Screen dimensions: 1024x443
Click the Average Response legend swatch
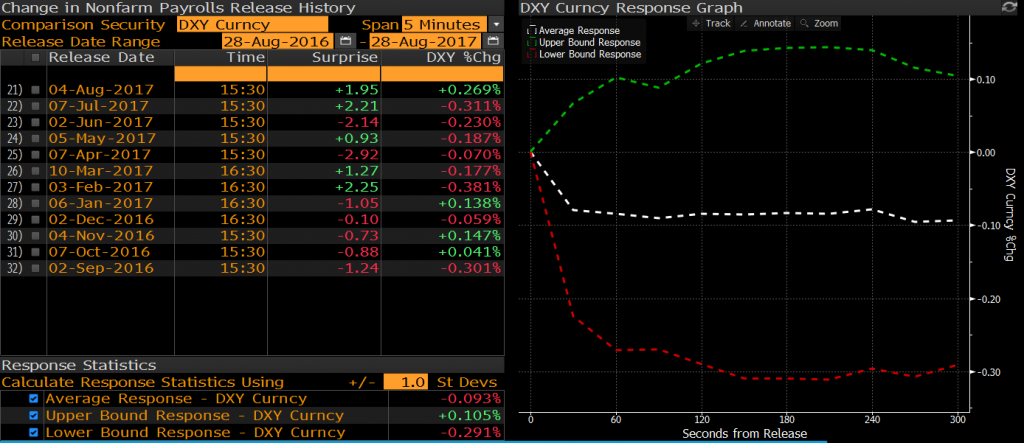(531, 31)
